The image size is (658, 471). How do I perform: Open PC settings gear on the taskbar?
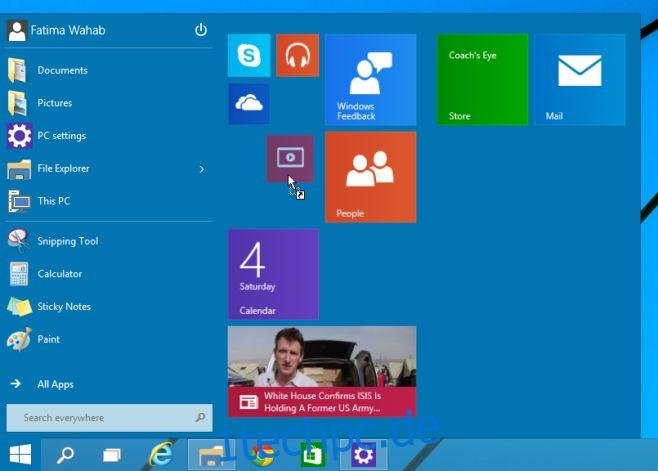coord(363,455)
